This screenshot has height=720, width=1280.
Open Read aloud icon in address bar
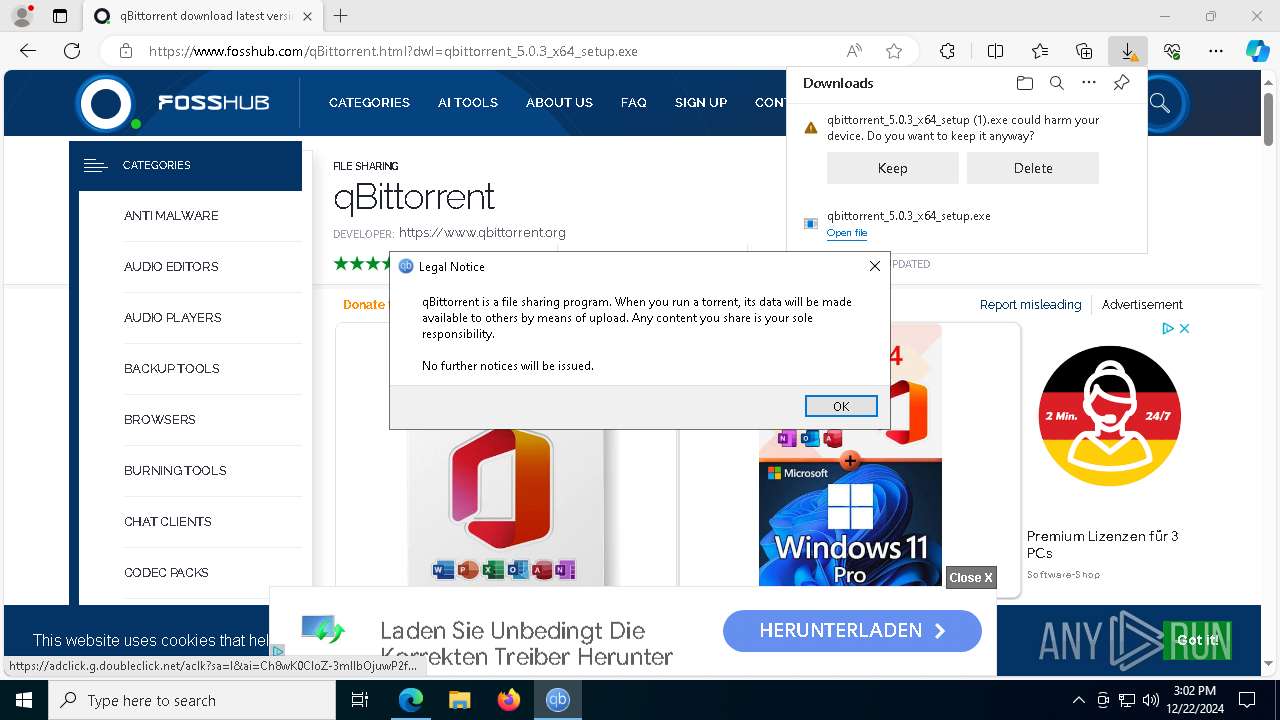pyautogui.click(x=854, y=51)
